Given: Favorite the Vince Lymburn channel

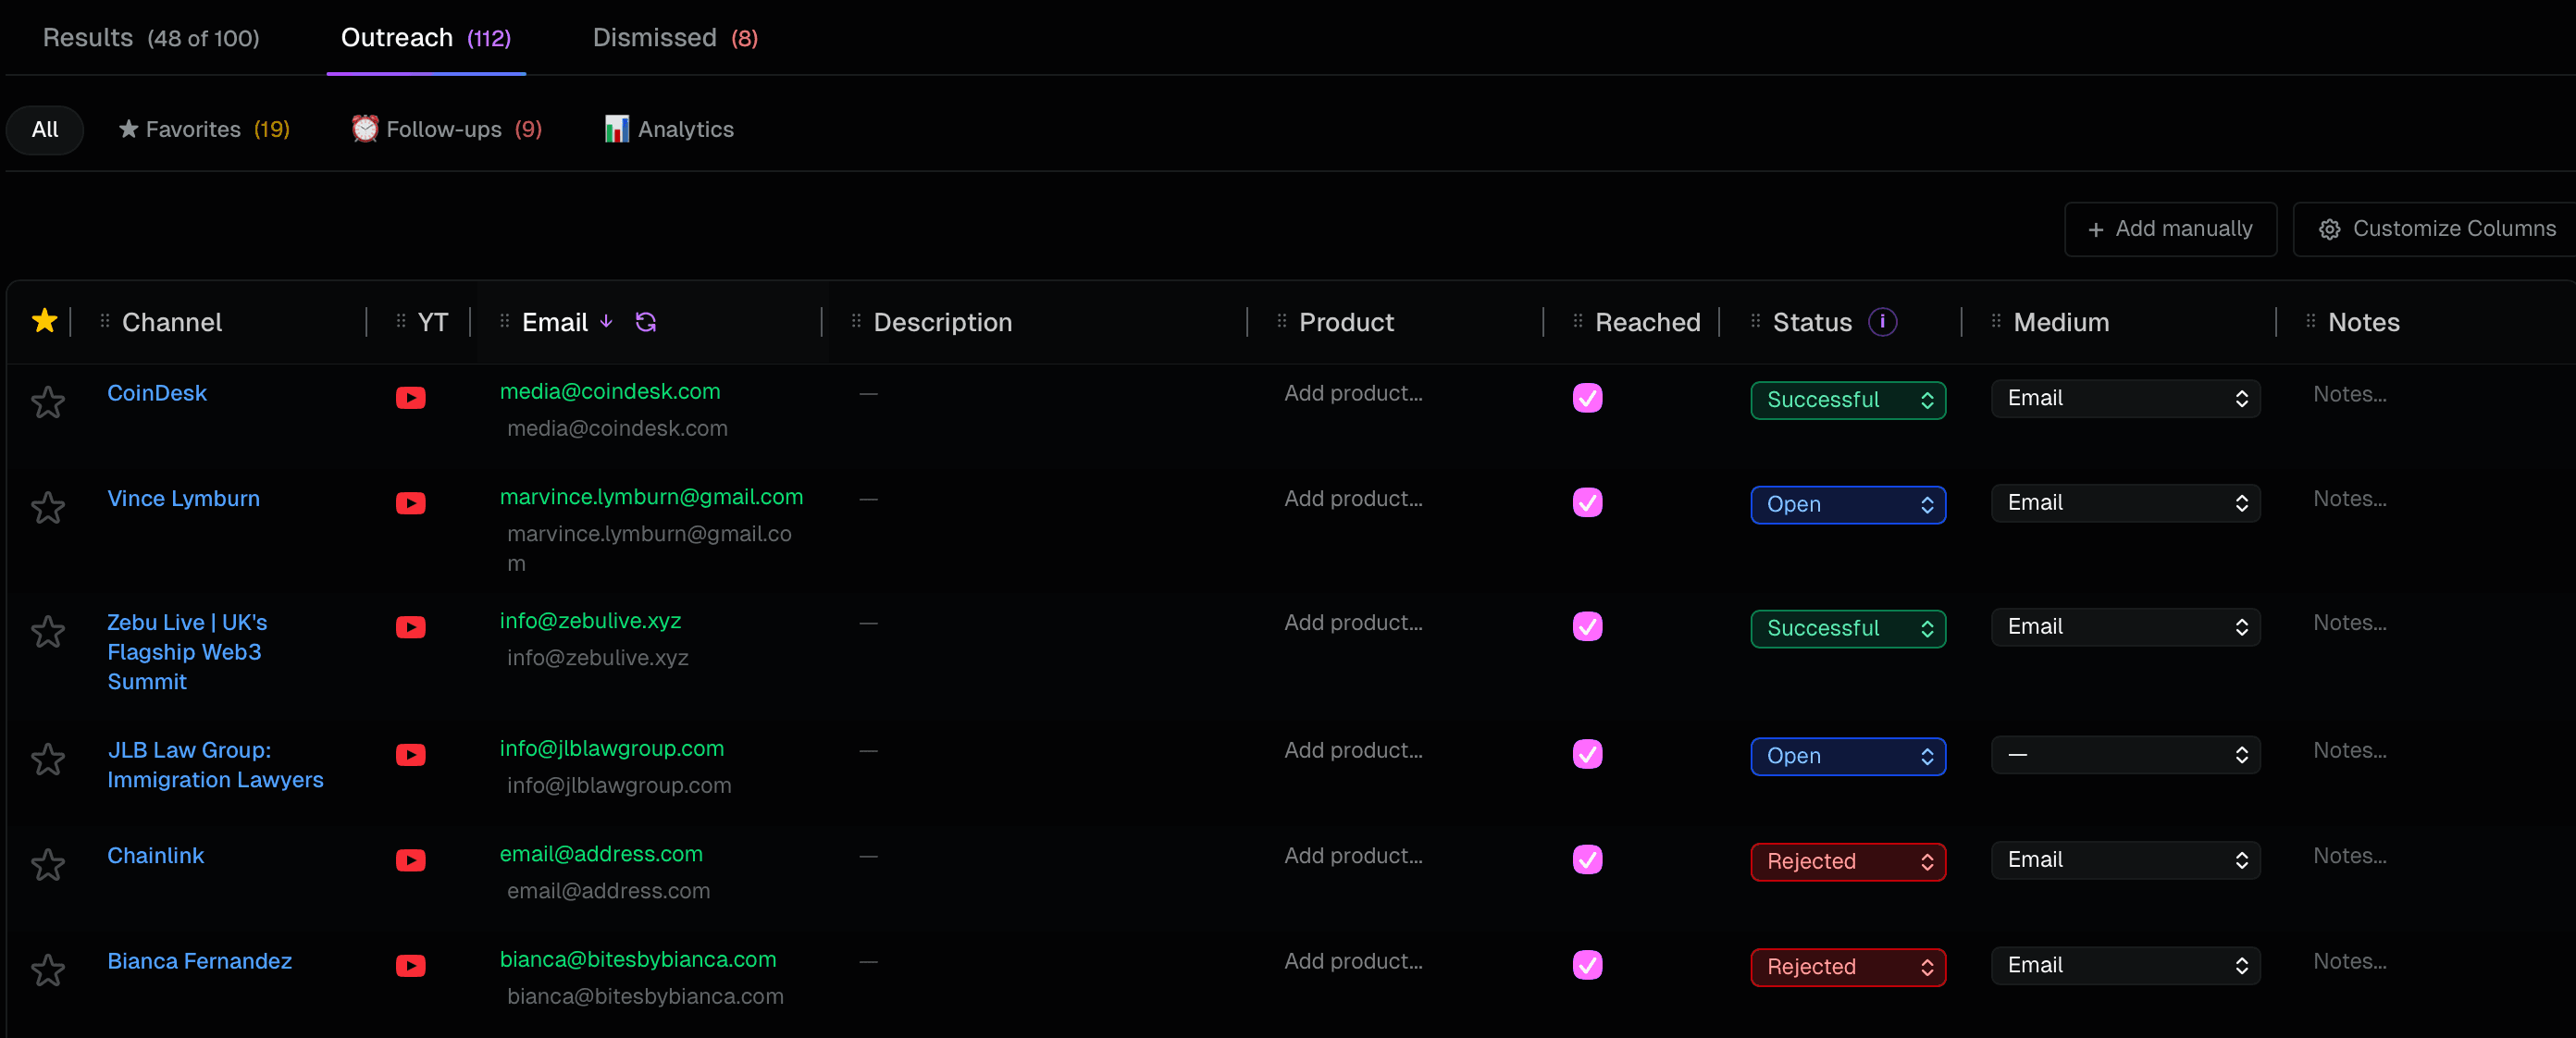Looking at the screenshot, I should [48, 507].
